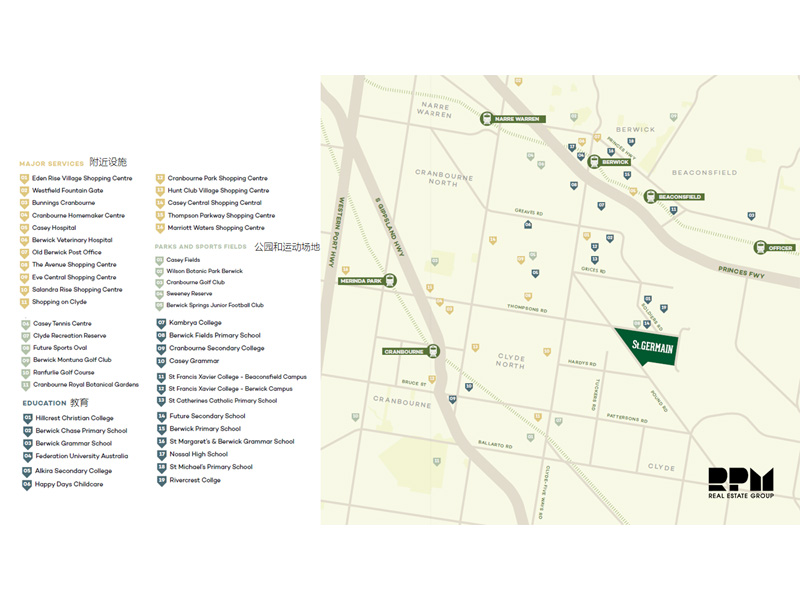Click the badge next to Sweeney Reserve
The width and height of the screenshot is (800, 600).
point(159,294)
